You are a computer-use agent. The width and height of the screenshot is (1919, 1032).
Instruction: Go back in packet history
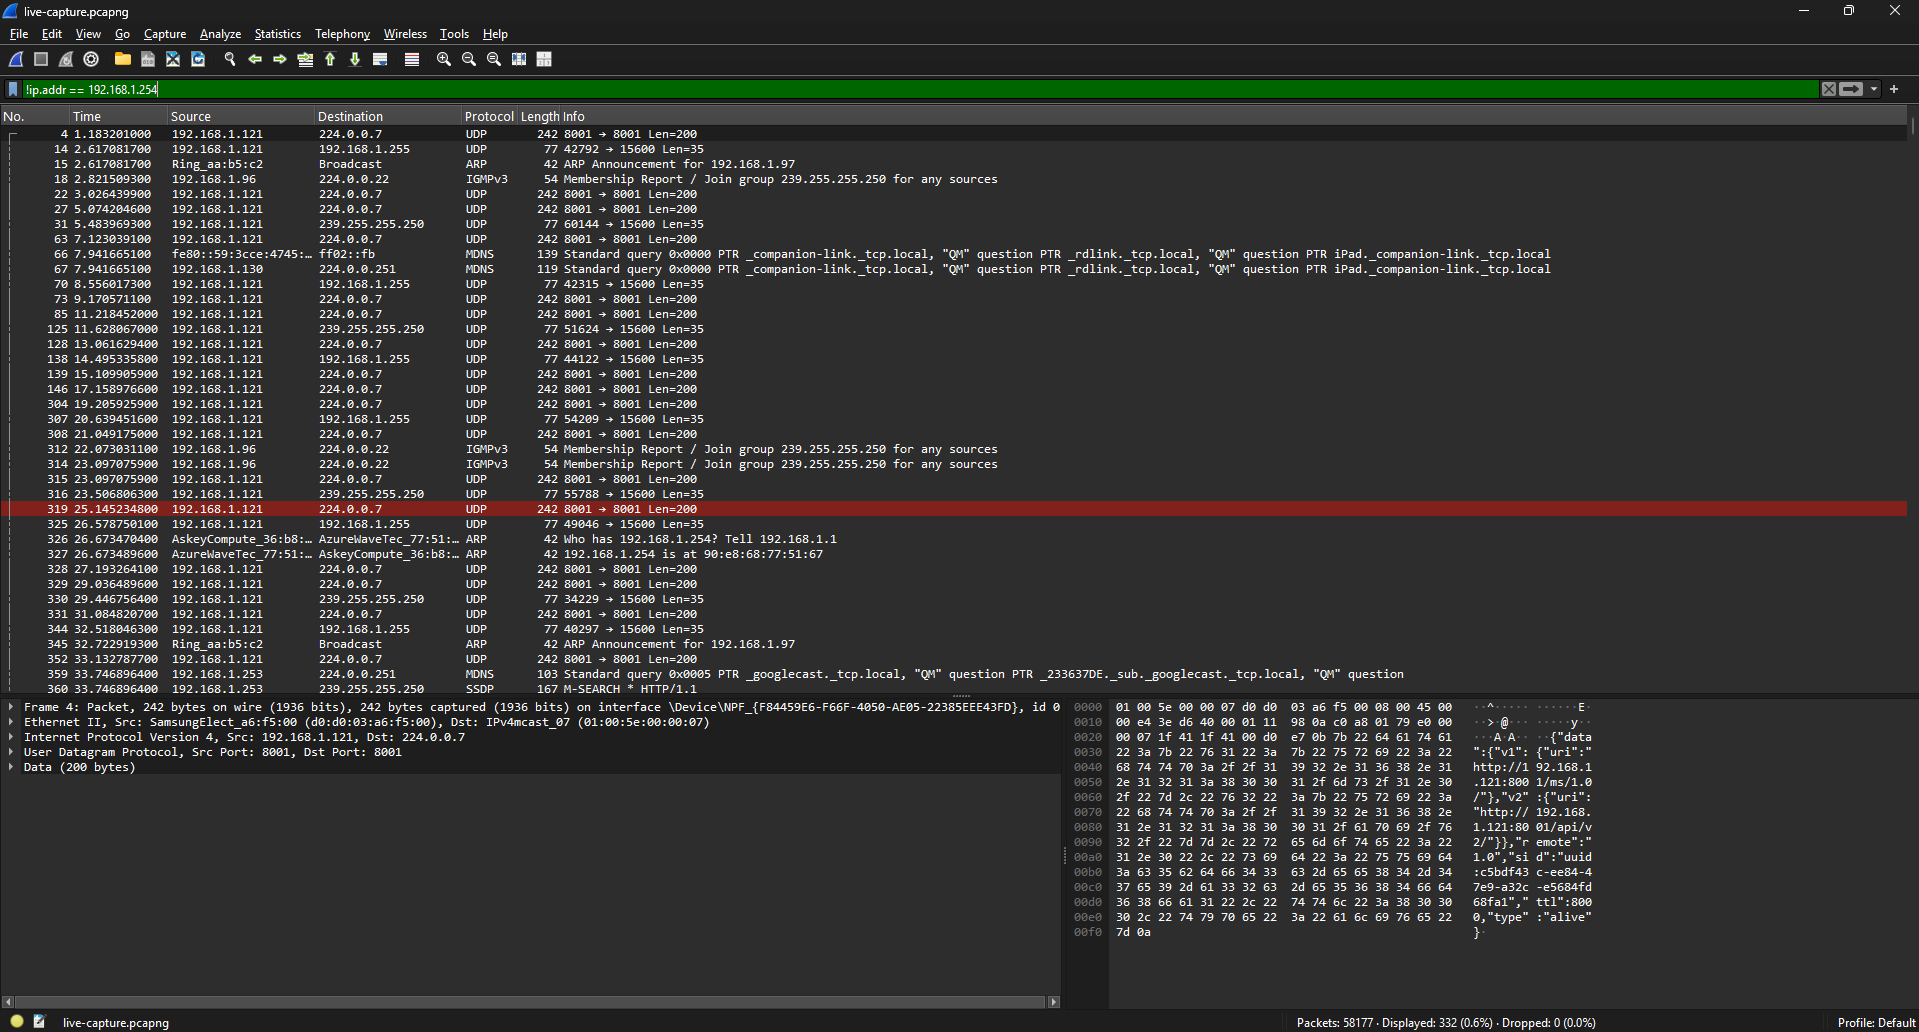(255, 60)
